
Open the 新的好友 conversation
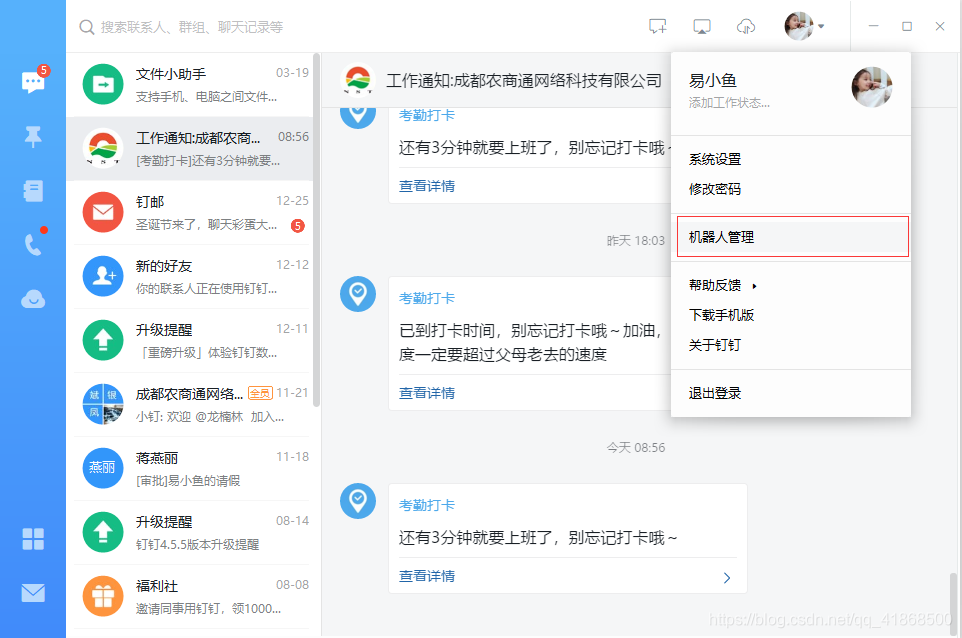(190, 276)
